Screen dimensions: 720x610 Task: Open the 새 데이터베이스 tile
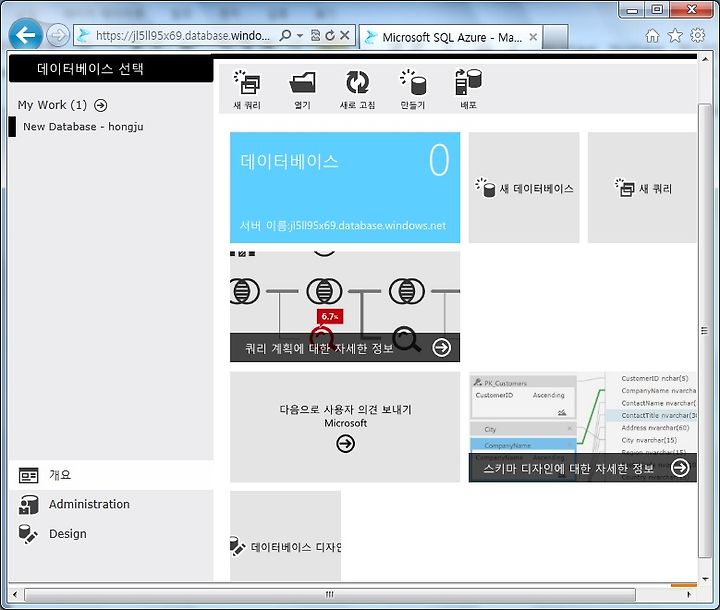click(524, 187)
